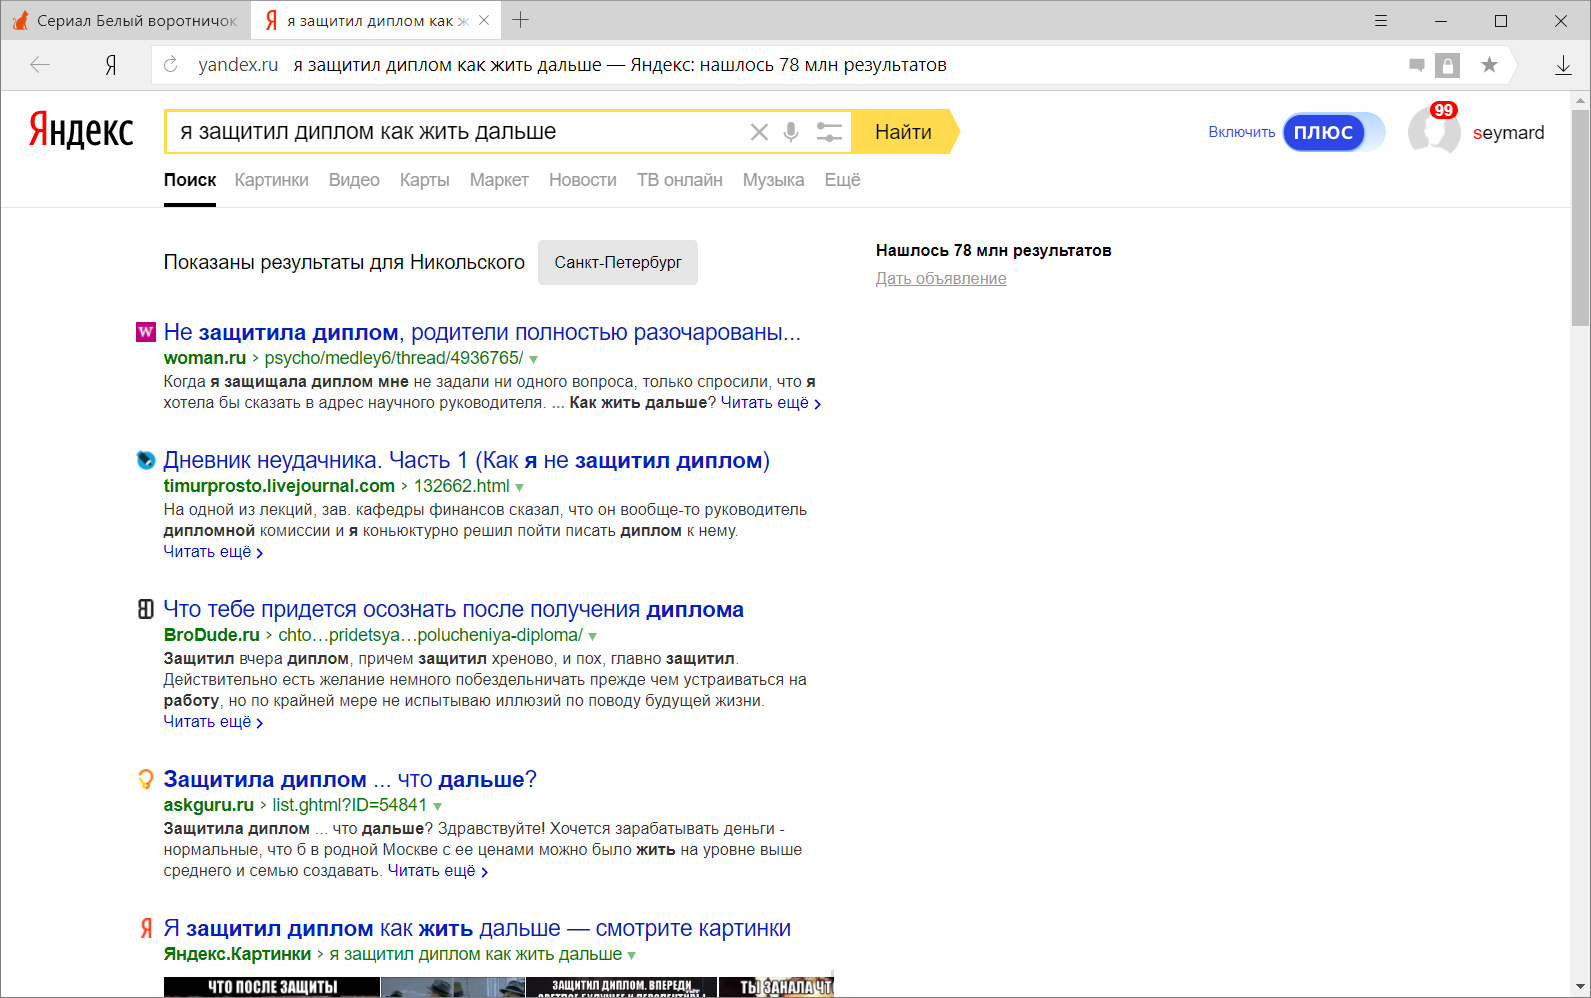Open Я защитил диплом — смотрите картинки
The height and width of the screenshot is (998, 1591).
[477, 928]
